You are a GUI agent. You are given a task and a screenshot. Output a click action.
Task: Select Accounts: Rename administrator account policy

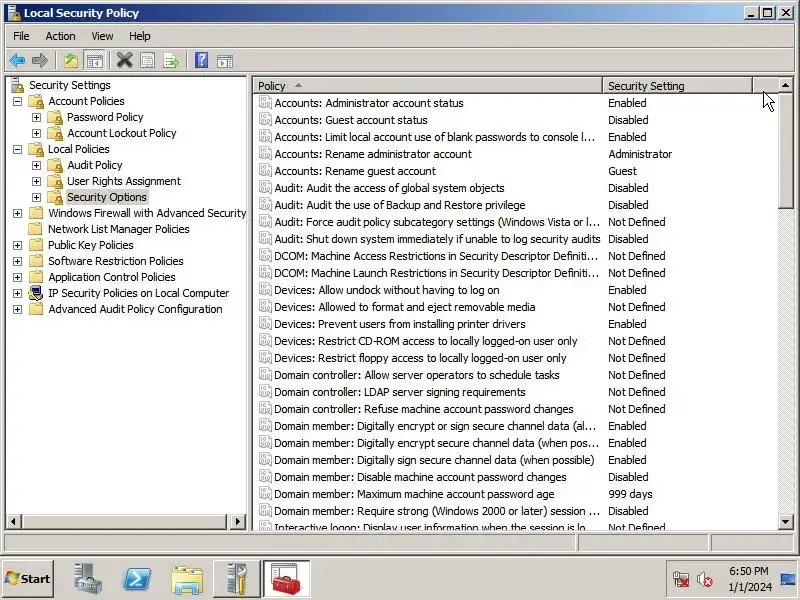[x=373, y=154]
